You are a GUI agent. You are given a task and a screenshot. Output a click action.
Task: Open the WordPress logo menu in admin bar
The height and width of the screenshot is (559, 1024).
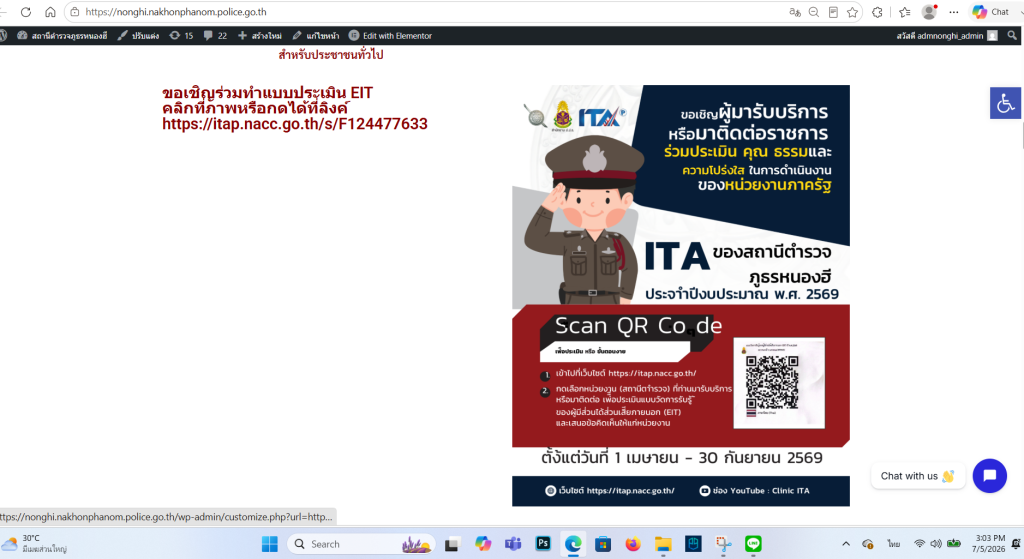click(x=3, y=35)
